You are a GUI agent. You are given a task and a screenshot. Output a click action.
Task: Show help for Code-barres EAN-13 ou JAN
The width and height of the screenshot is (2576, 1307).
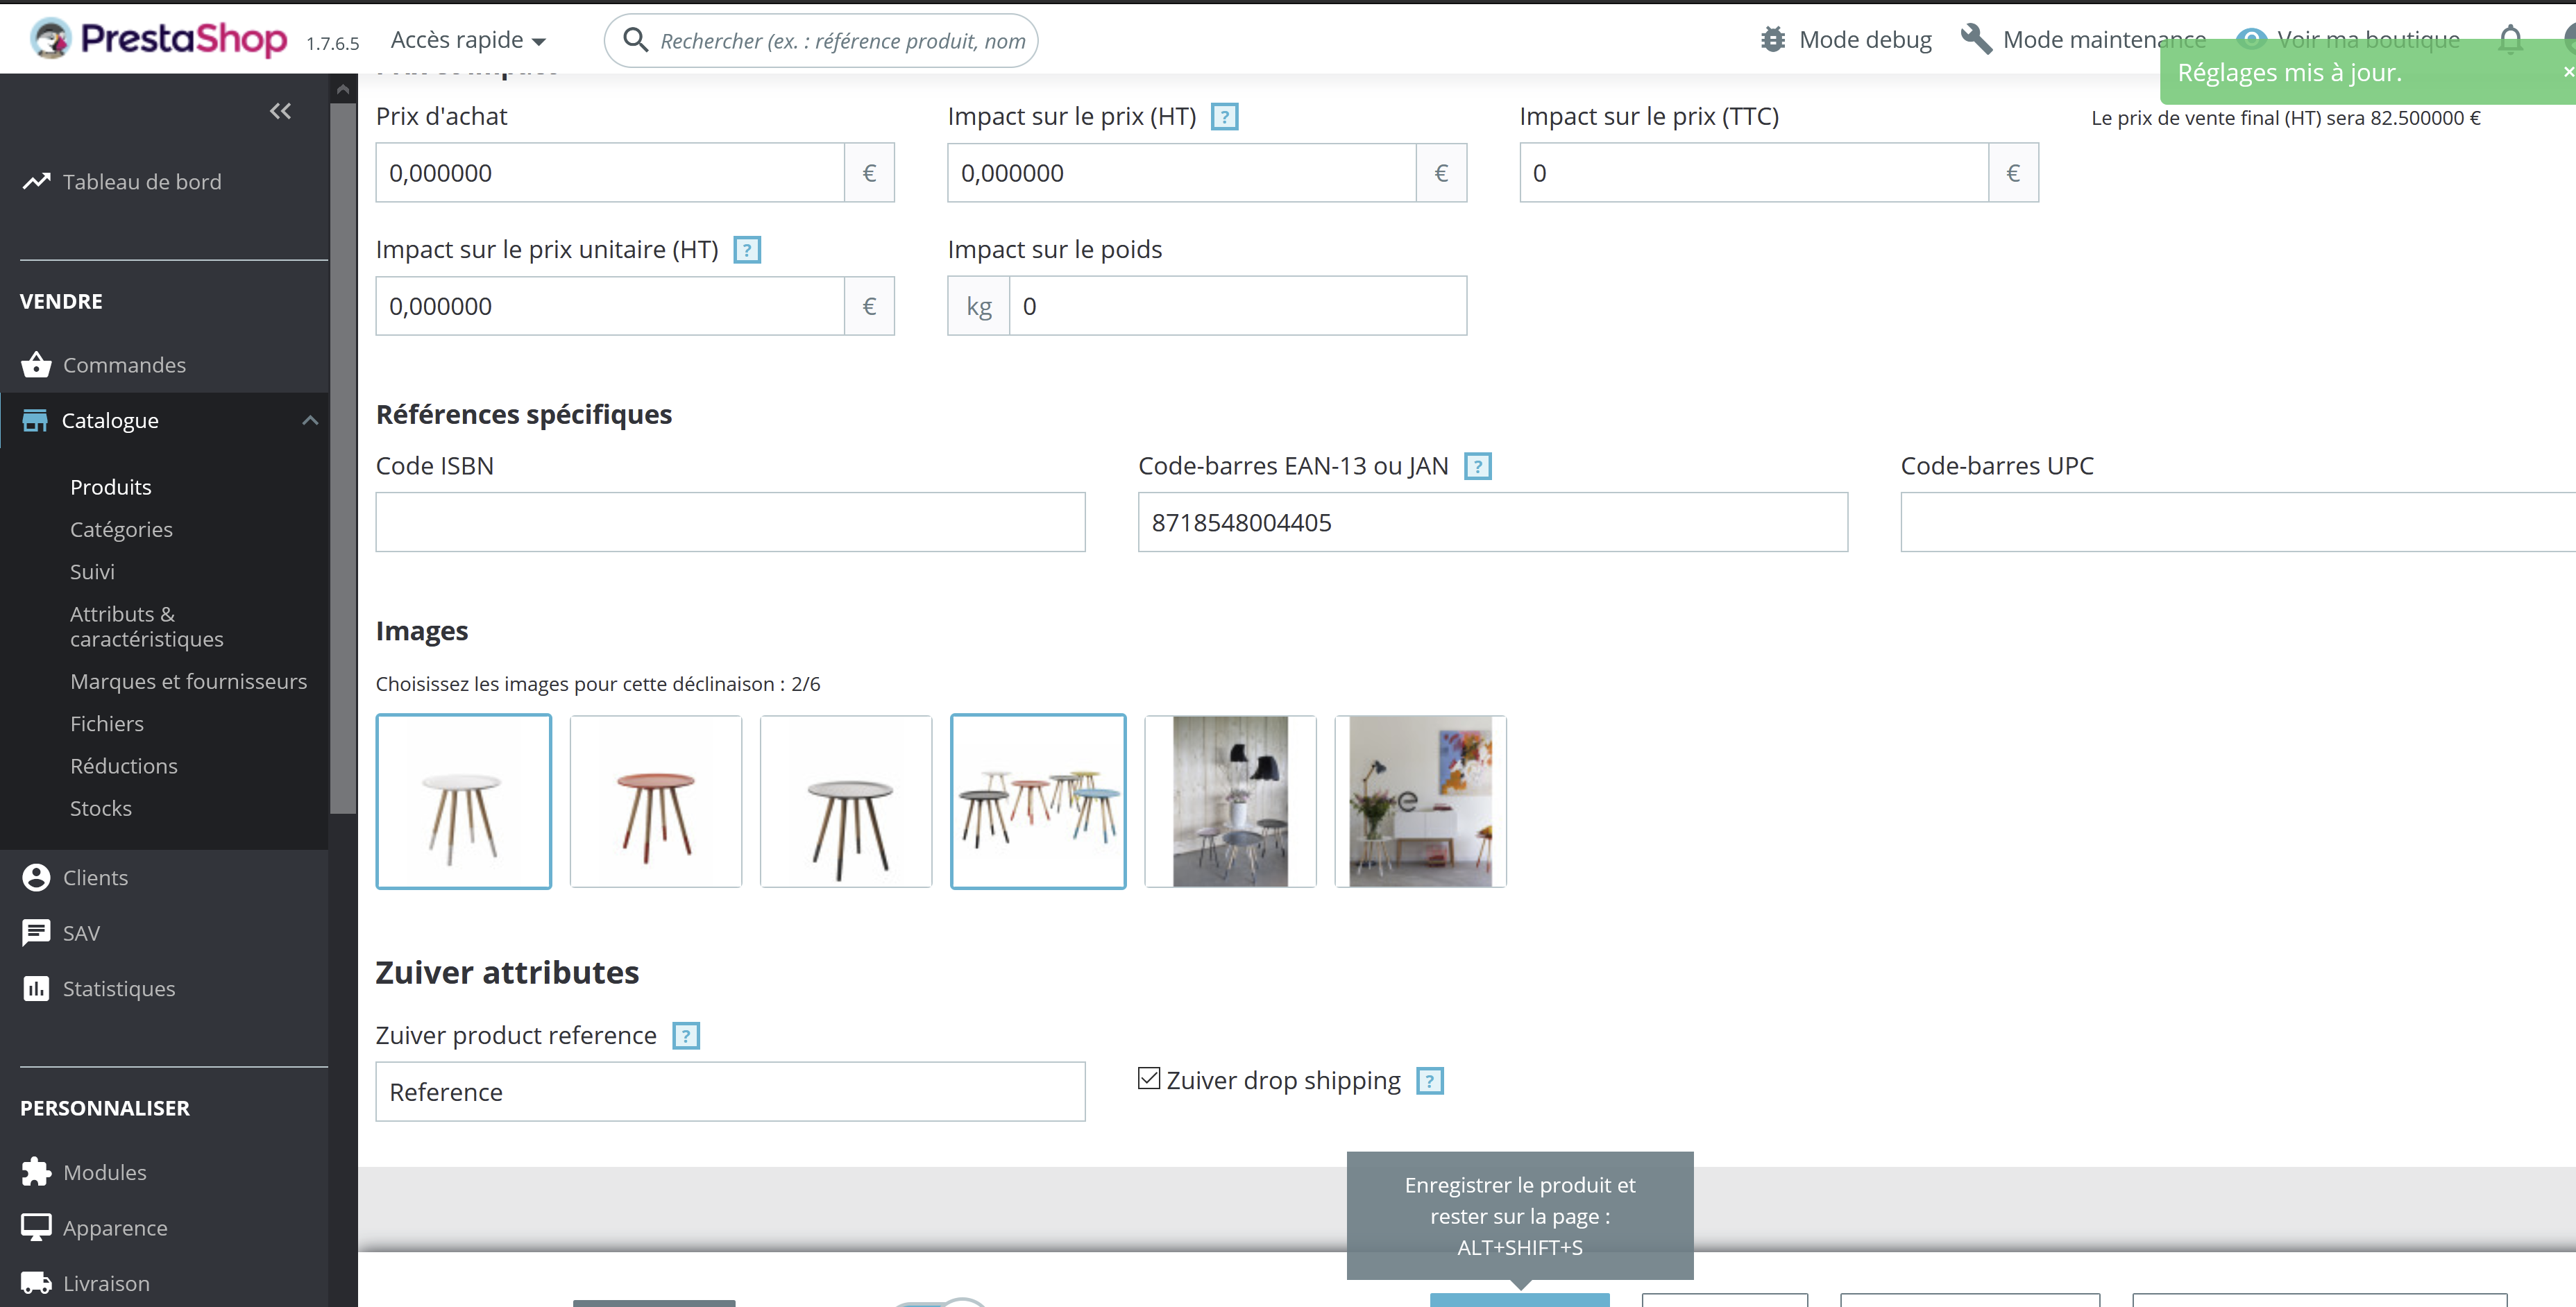point(1478,465)
